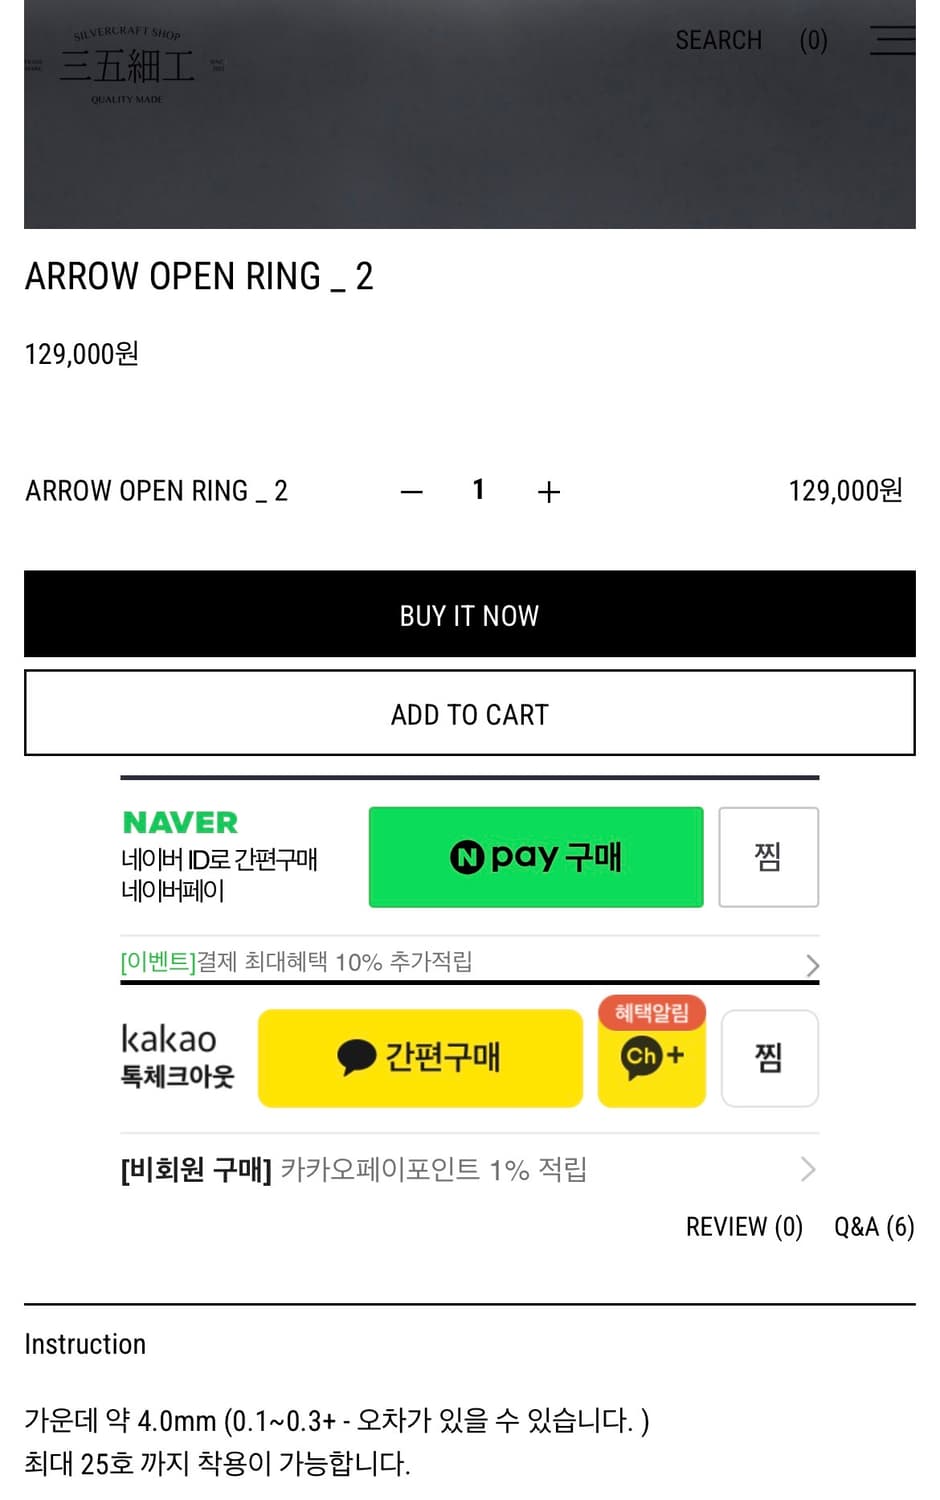
Task: Click the ADD TO CART button
Action: point(470,713)
